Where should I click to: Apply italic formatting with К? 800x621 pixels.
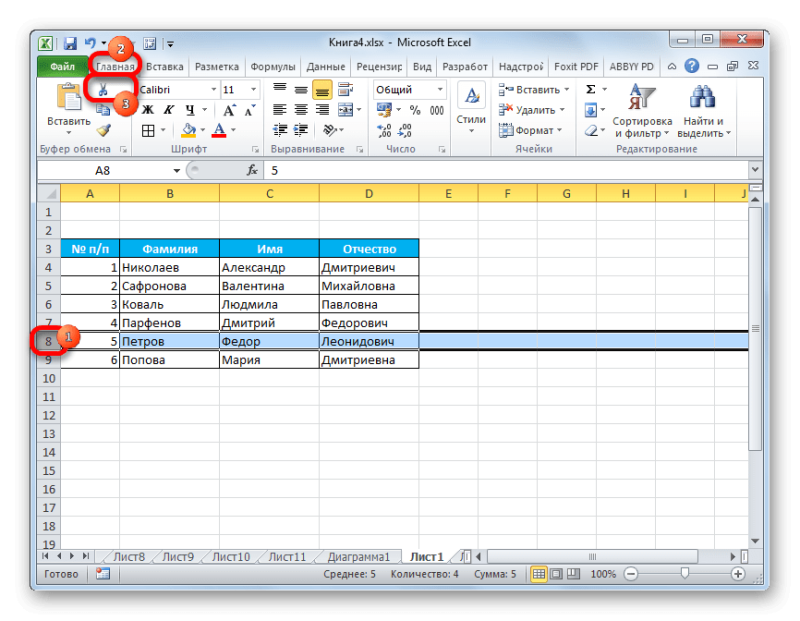168,110
